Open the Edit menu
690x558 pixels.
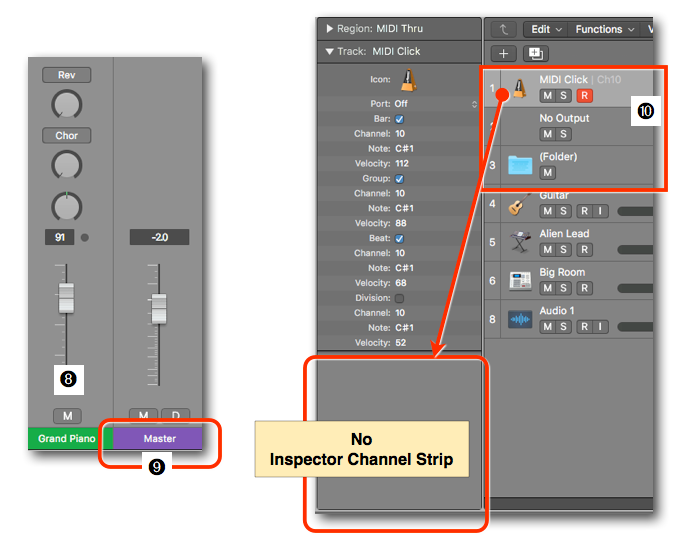[x=546, y=30]
